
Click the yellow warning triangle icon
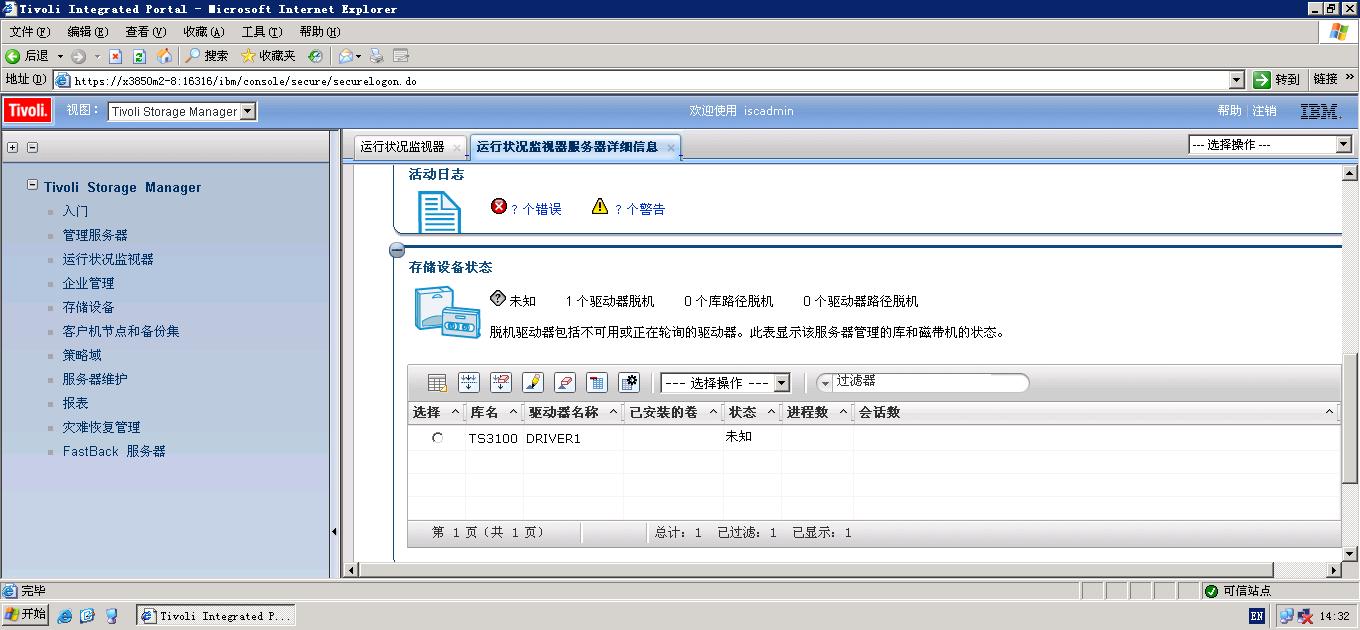pyautogui.click(x=600, y=206)
